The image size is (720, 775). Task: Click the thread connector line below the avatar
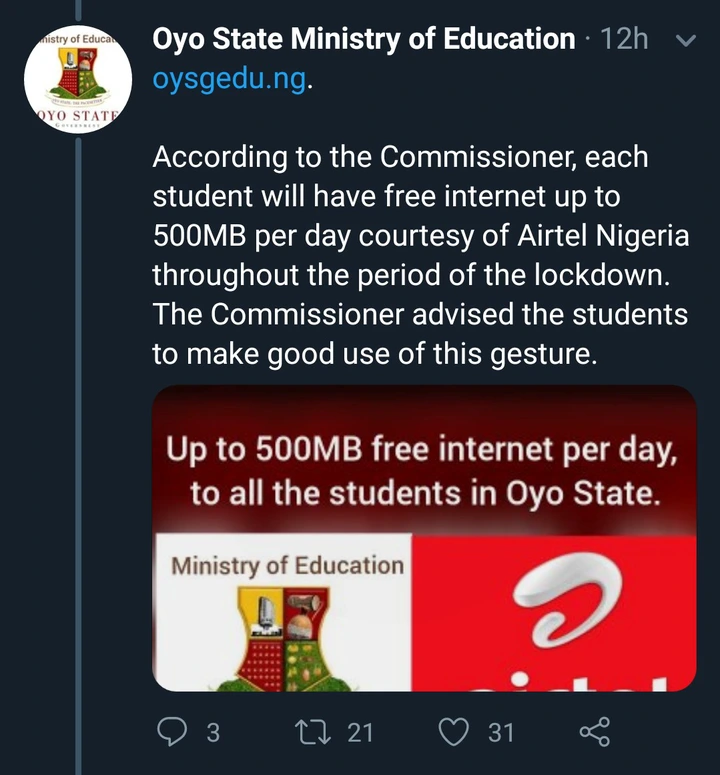point(78,456)
